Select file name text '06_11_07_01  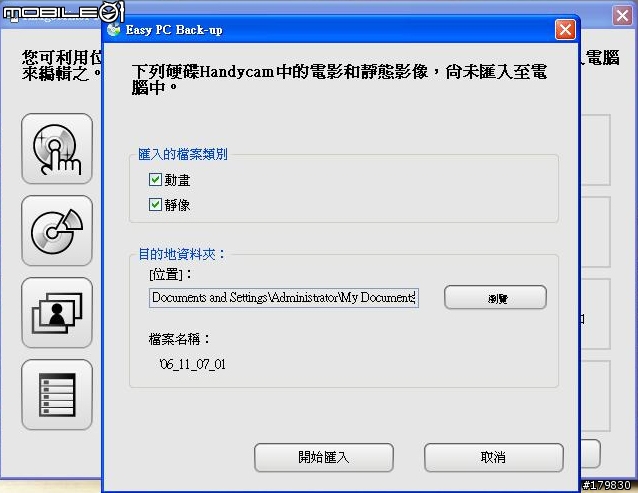coord(192,364)
